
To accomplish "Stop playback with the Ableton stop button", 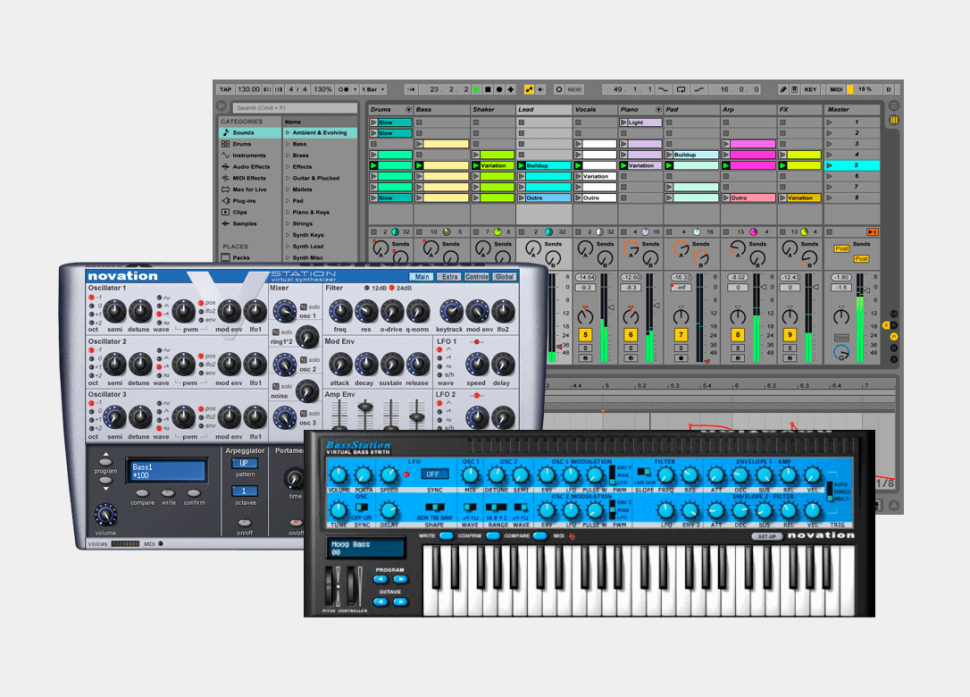I will click(488, 89).
